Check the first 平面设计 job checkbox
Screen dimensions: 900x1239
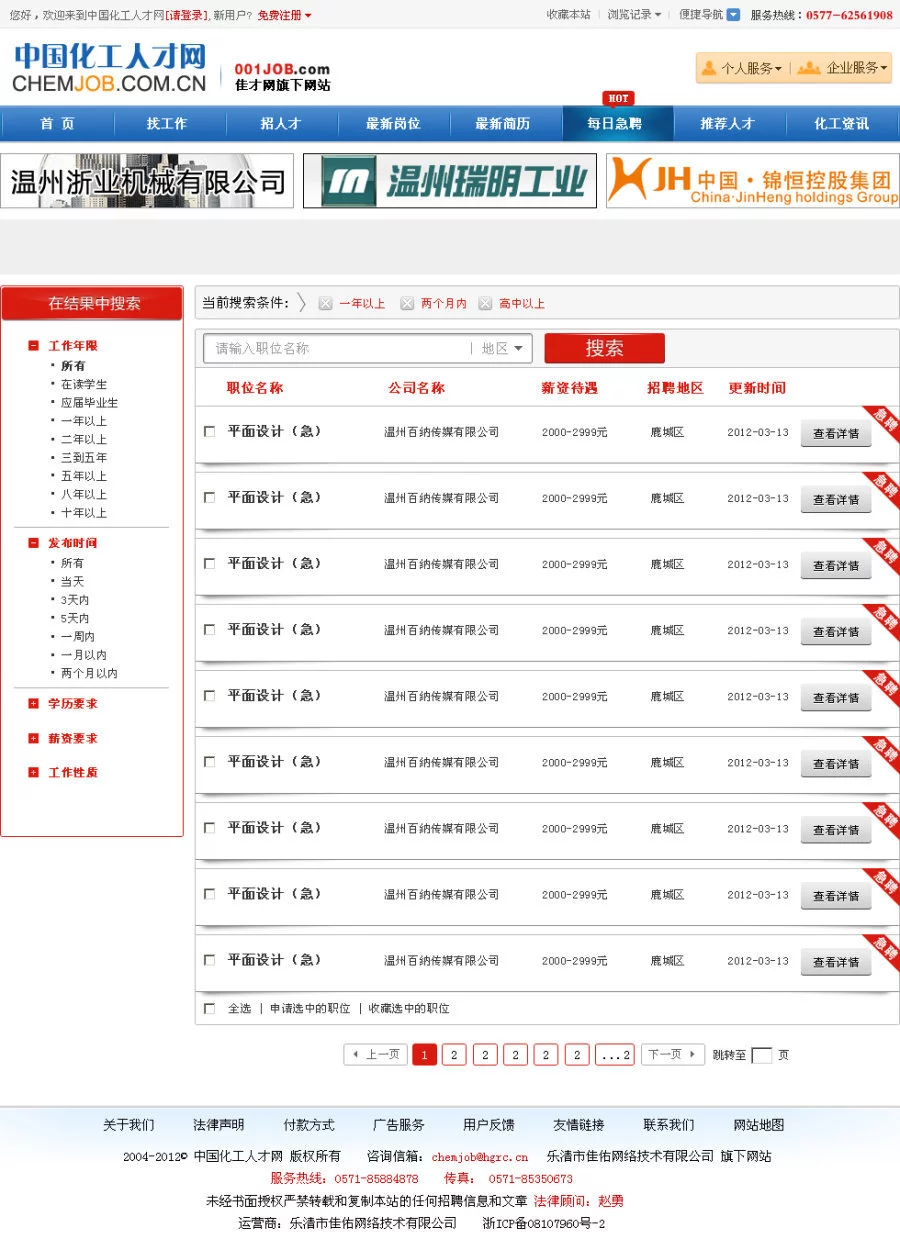pyautogui.click(x=209, y=432)
